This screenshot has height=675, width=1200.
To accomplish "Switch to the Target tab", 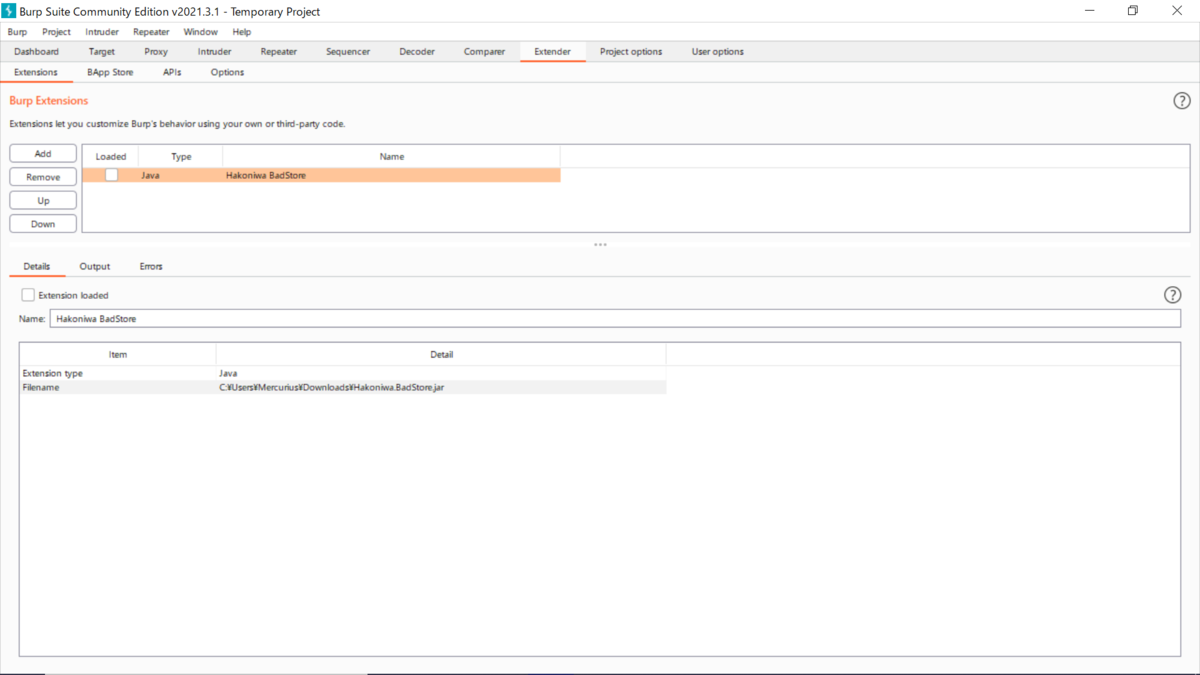I will pyautogui.click(x=101, y=51).
